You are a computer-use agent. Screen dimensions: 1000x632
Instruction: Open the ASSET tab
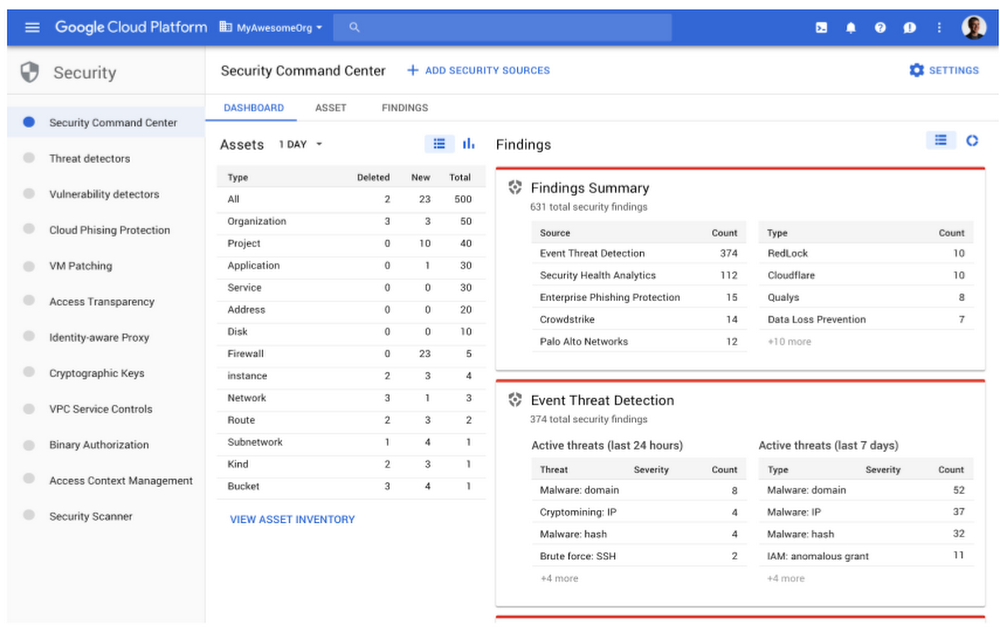click(x=330, y=107)
